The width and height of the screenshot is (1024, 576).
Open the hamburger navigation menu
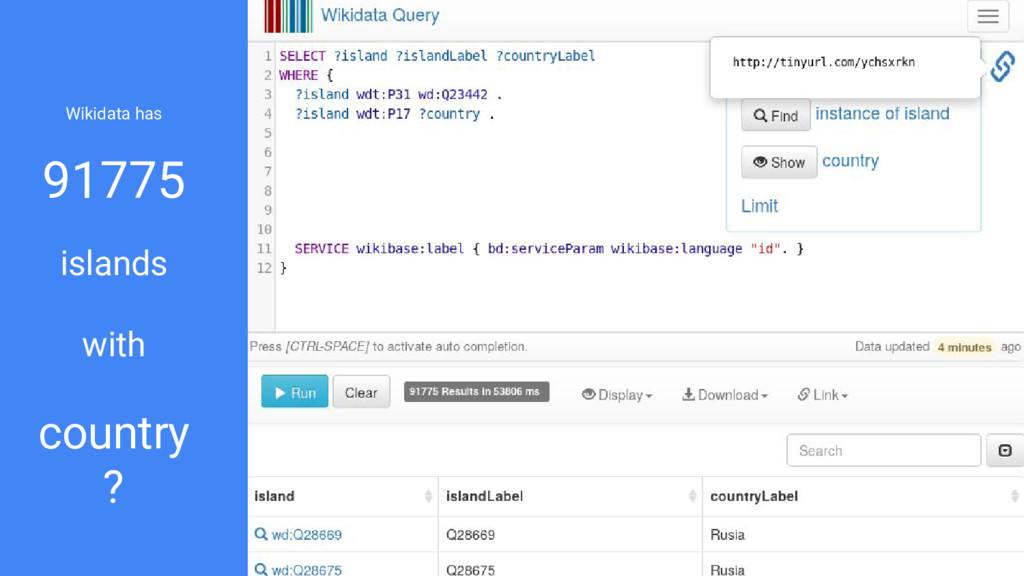[x=987, y=16]
